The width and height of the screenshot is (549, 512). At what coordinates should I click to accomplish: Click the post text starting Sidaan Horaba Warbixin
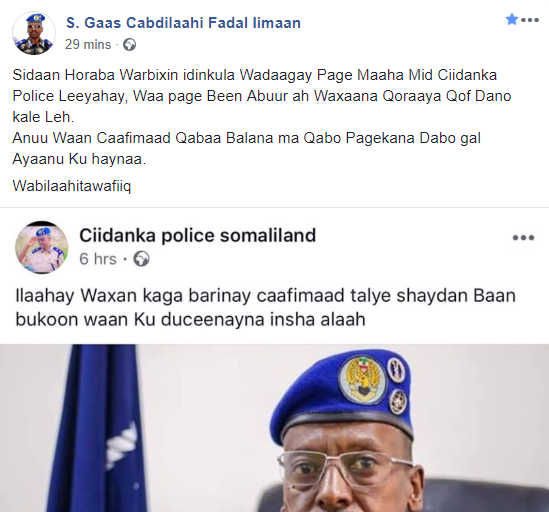262,96
